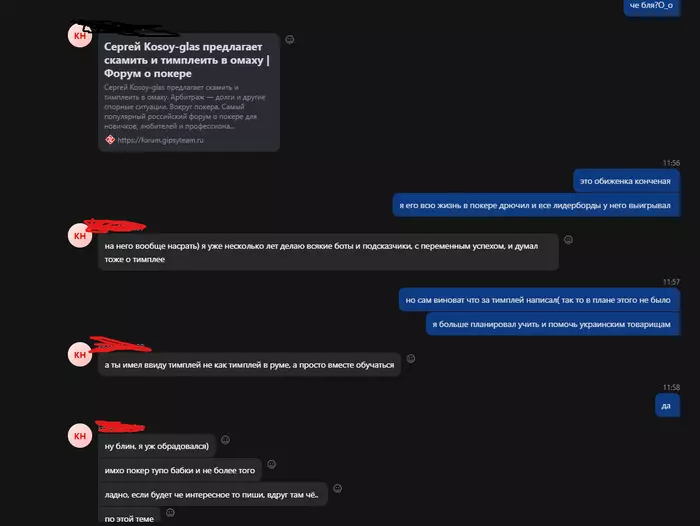Viewport: 700px width, 526px height.
Task: Open the КН profile beside the 'а ты имел ввиду' message
Action: point(80,355)
